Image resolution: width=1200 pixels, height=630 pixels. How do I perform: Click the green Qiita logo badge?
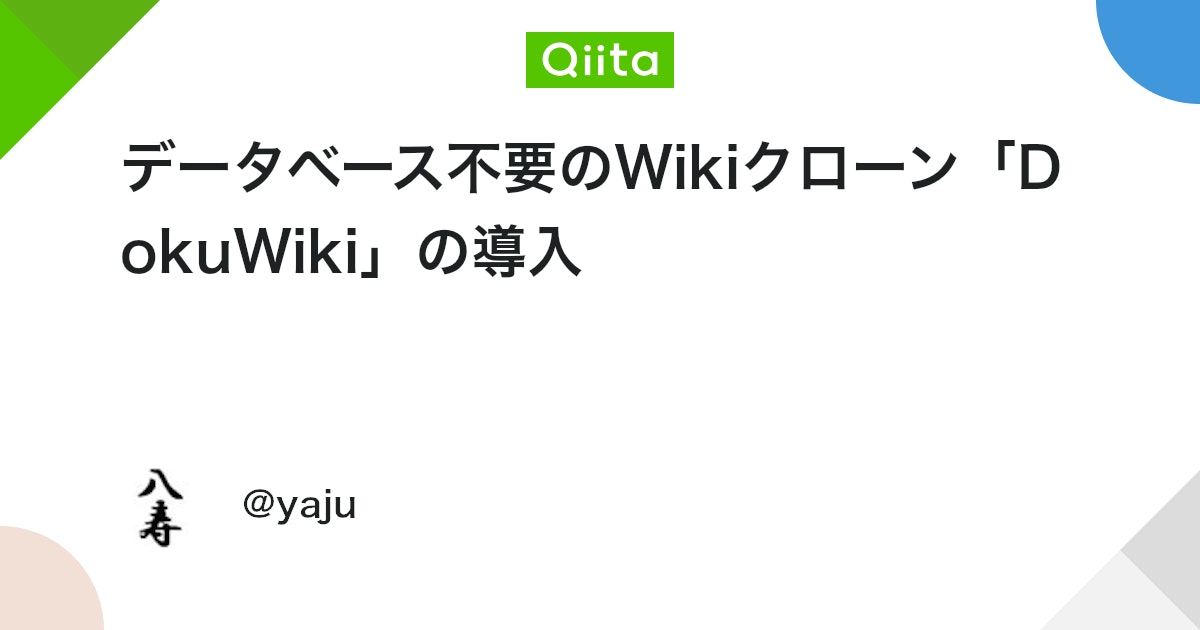coord(600,60)
